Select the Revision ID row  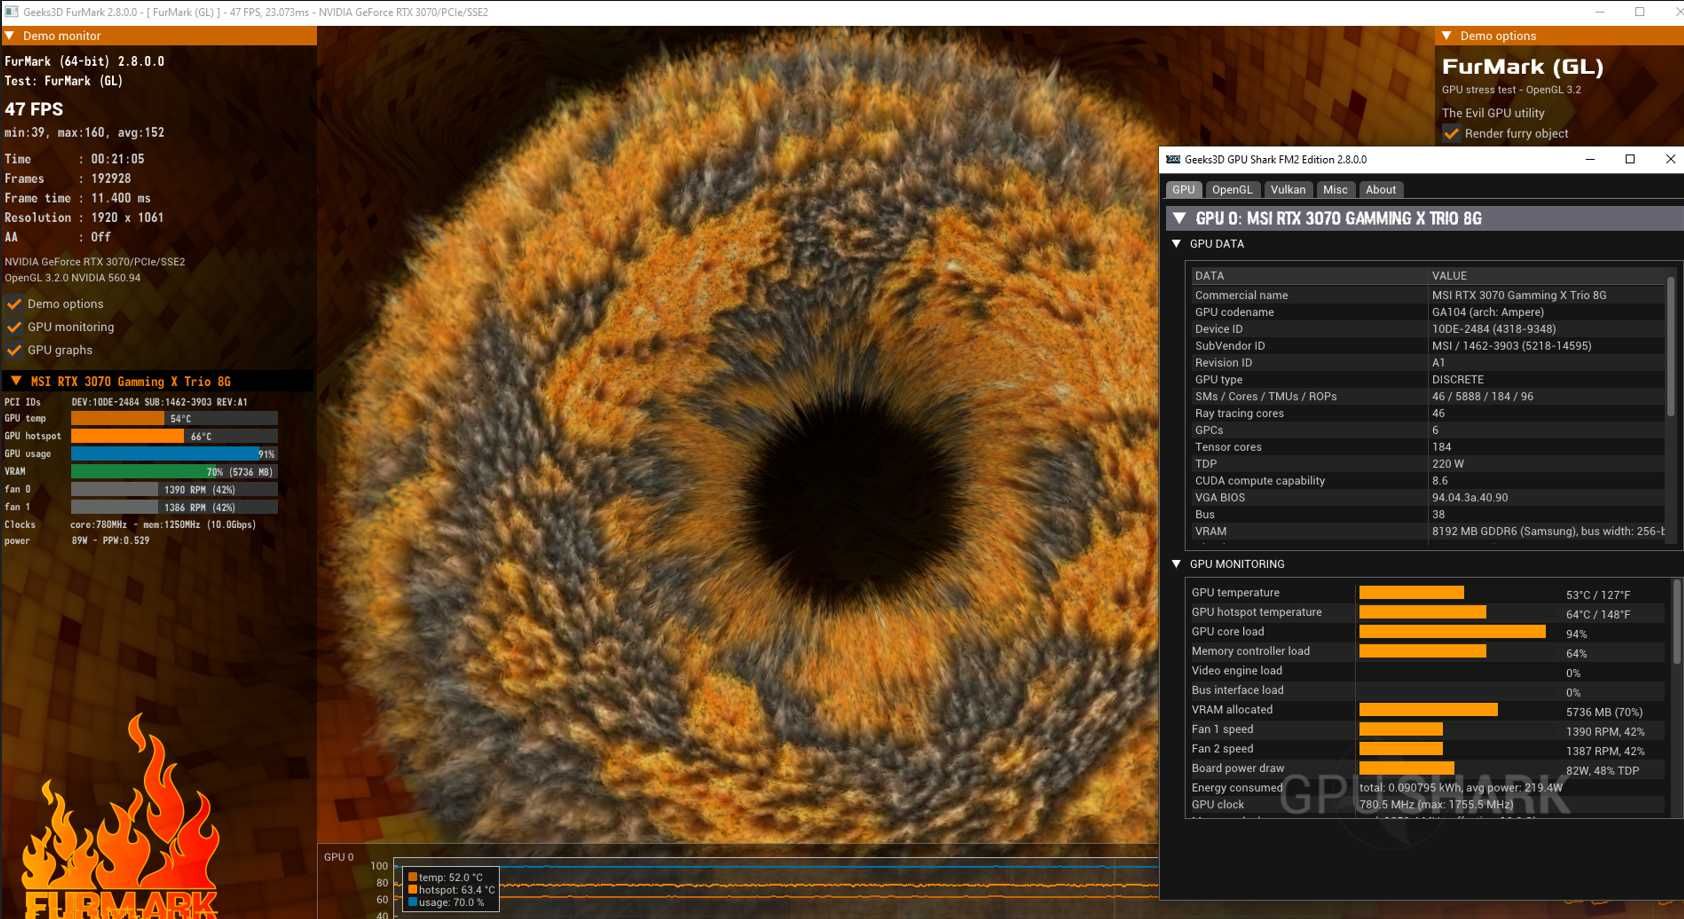click(x=1427, y=363)
